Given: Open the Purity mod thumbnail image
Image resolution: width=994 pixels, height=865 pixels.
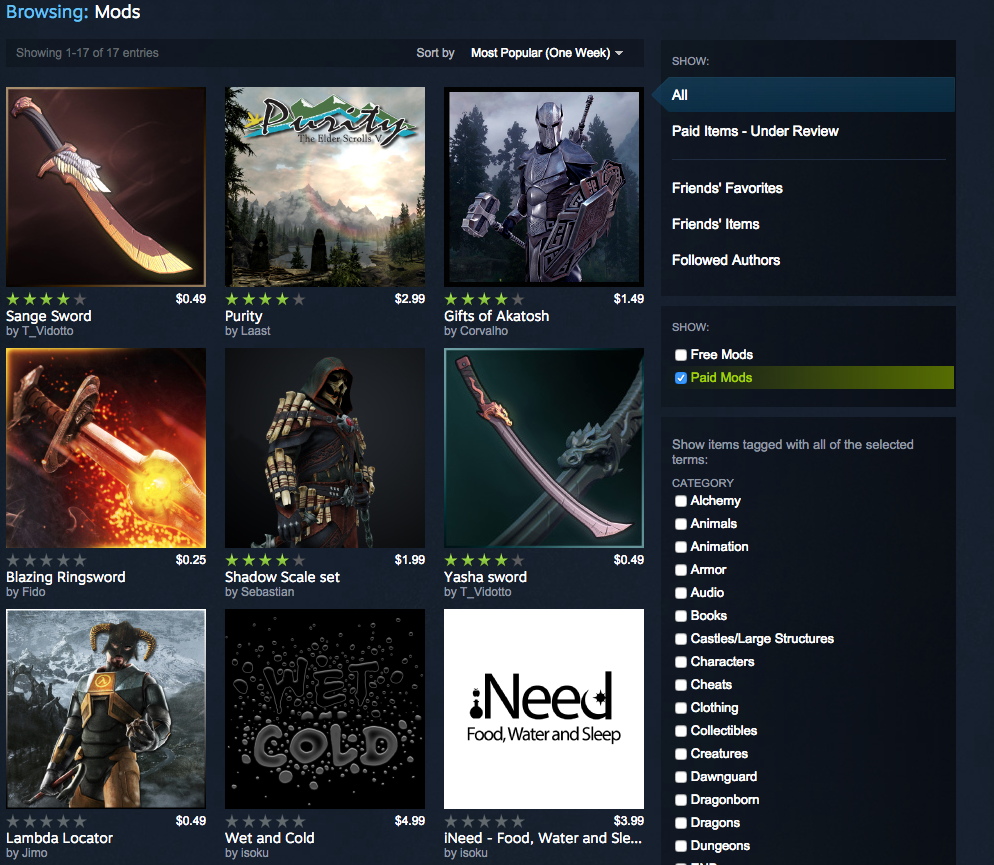Looking at the screenshot, I should 325,187.
